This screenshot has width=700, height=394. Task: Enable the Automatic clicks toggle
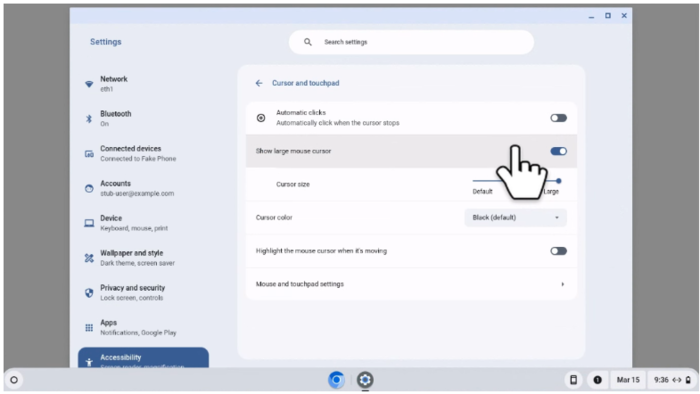click(x=558, y=118)
